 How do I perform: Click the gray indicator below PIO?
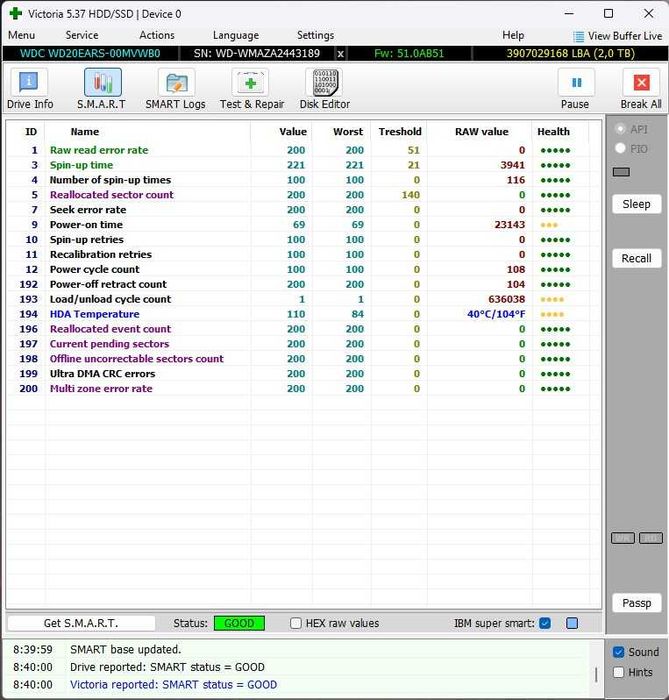point(621,172)
